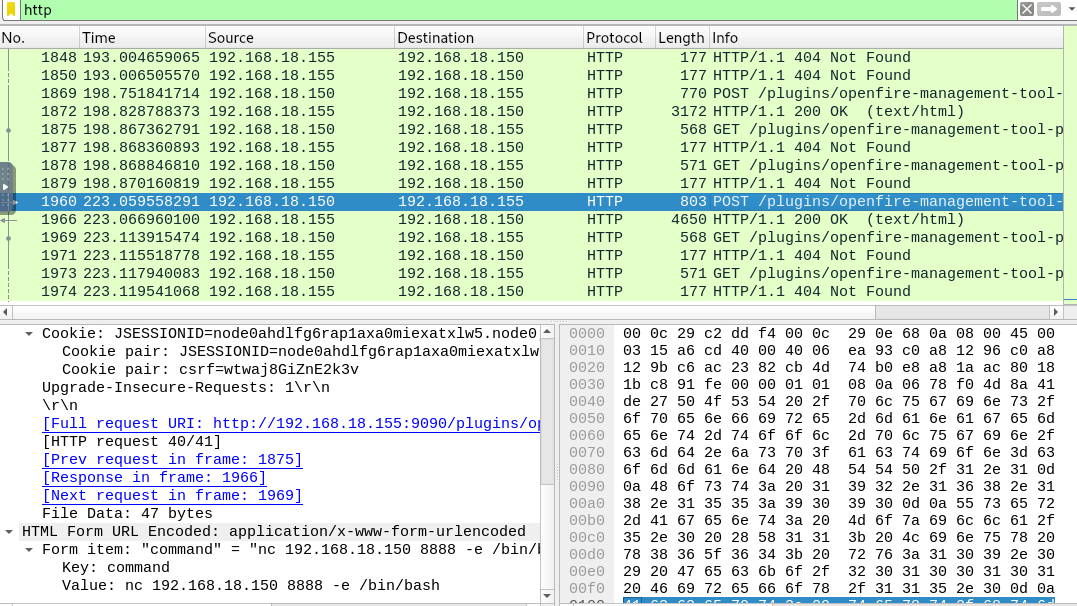Click details pane scroll down arrow
This screenshot has width=1077, height=606.
547,596
